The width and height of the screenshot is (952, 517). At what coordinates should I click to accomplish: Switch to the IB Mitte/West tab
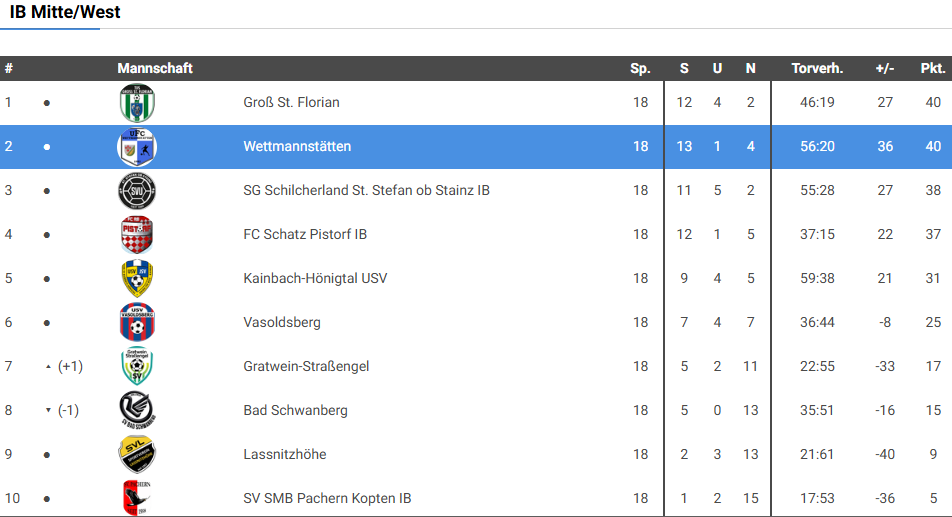pos(65,13)
